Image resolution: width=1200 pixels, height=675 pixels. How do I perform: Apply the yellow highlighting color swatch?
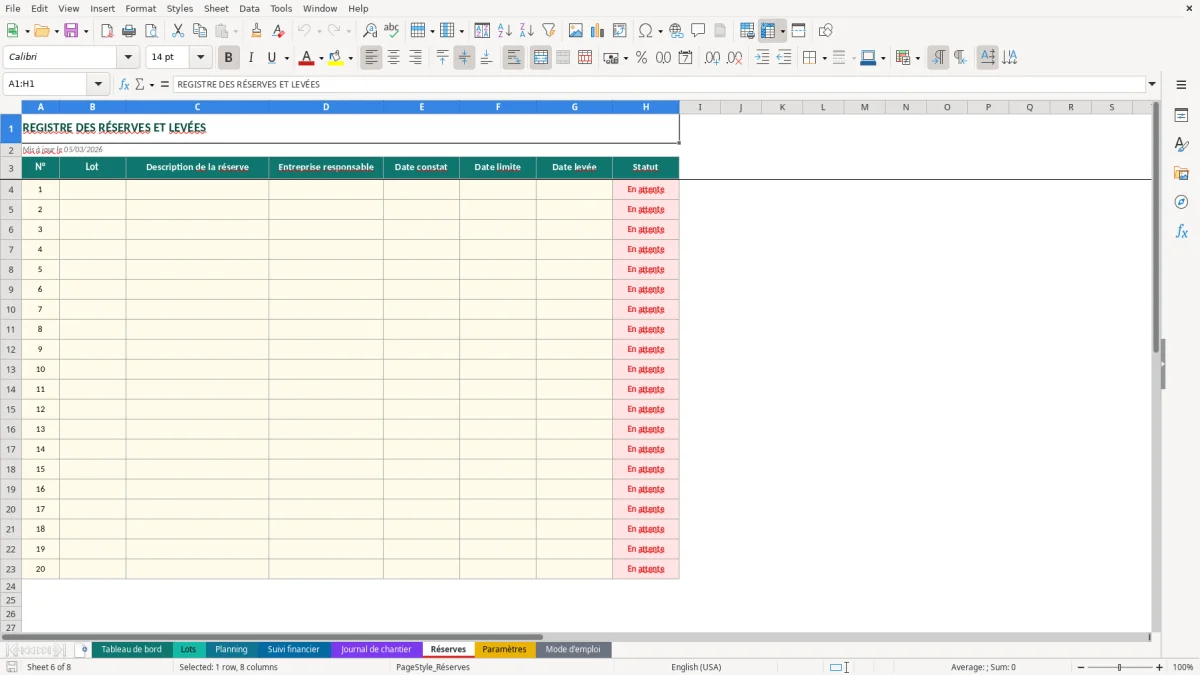tap(336, 58)
